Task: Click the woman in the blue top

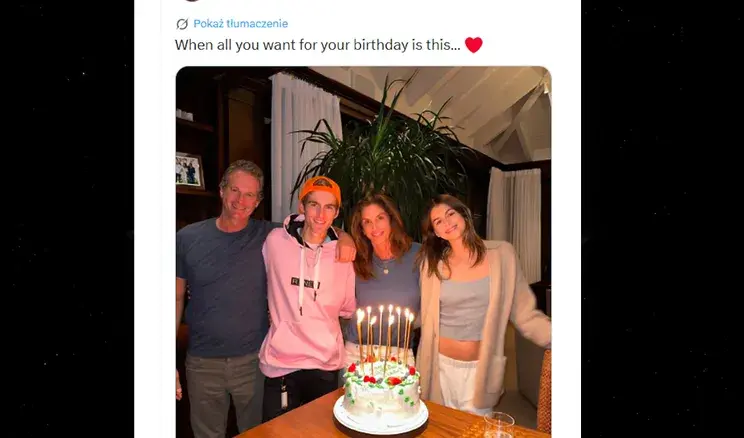Action: coord(382,266)
